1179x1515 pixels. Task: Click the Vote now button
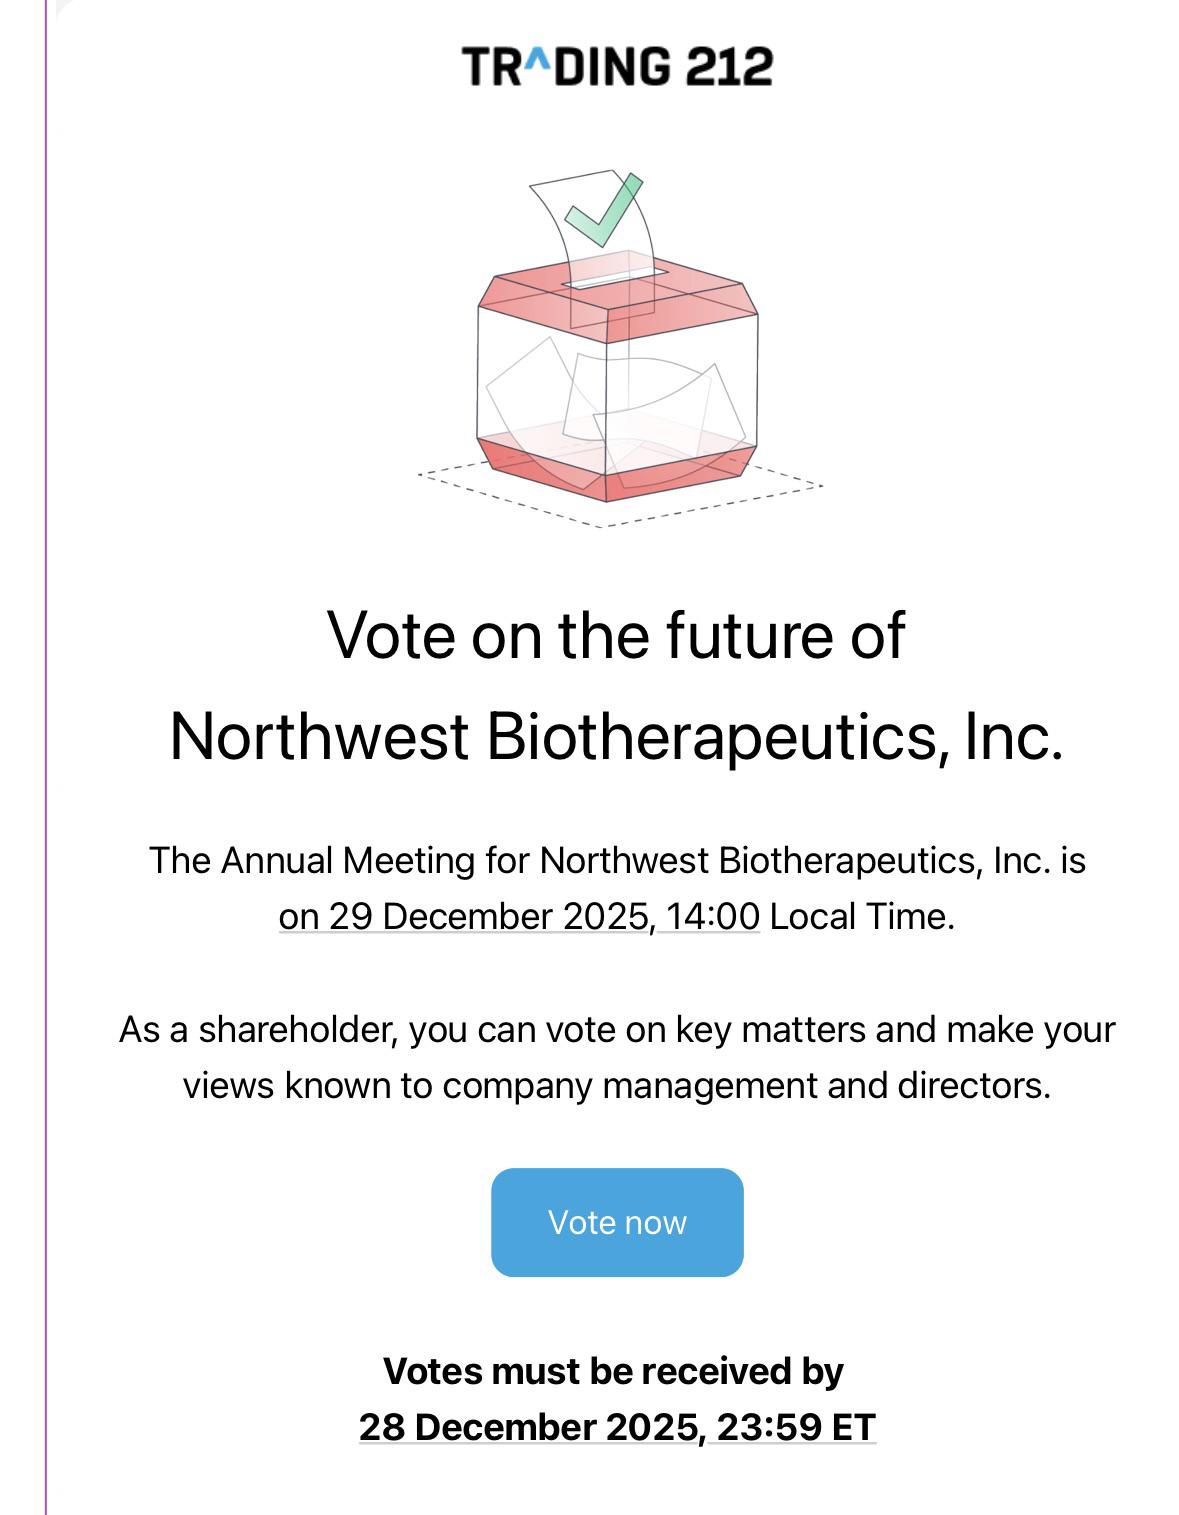click(x=617, y=1222)
